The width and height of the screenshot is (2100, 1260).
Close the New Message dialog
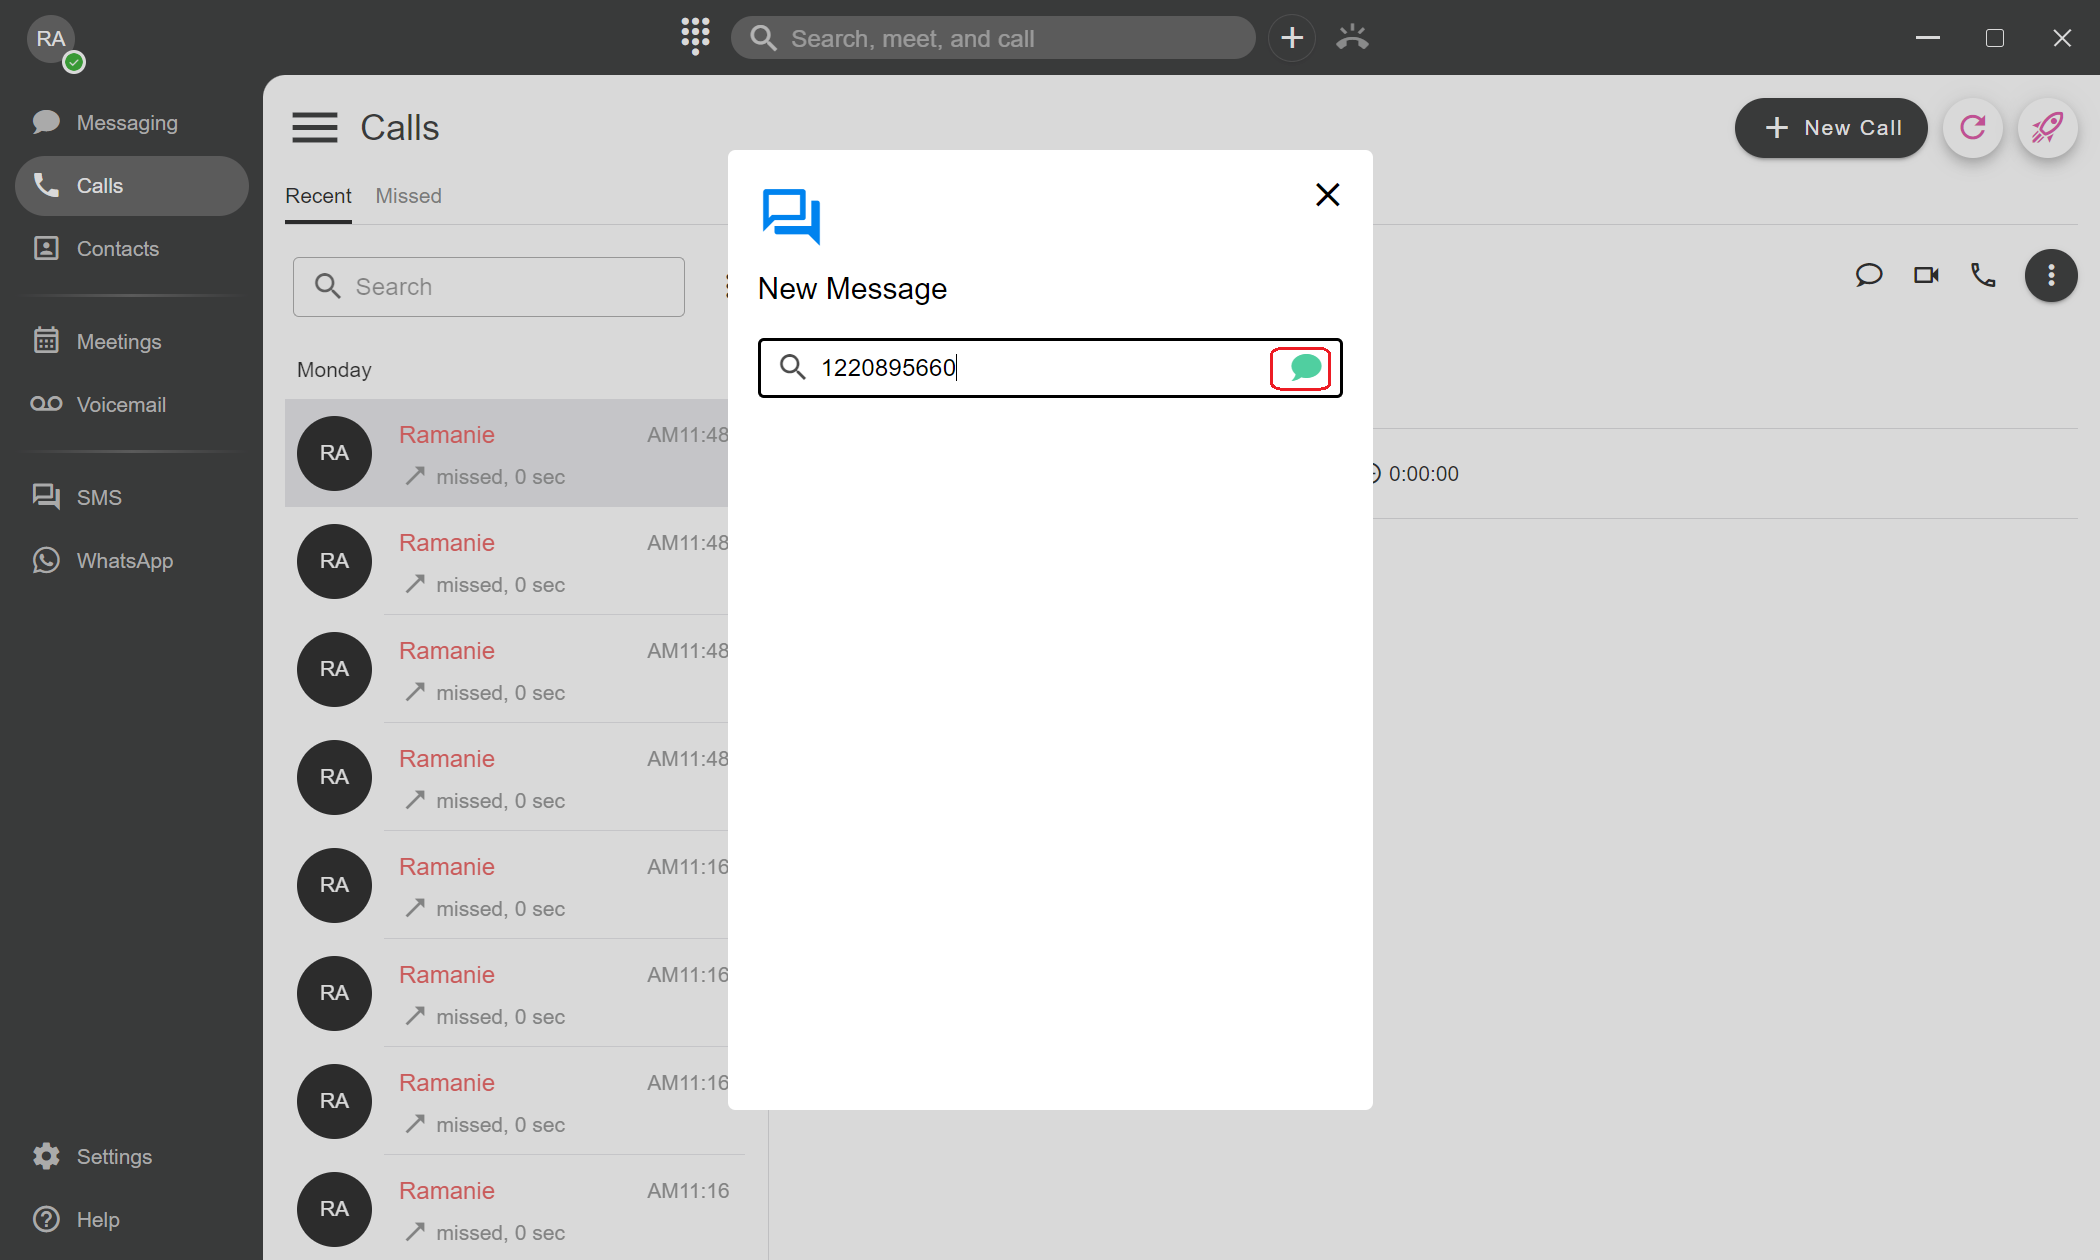[x=1327, y=194]
